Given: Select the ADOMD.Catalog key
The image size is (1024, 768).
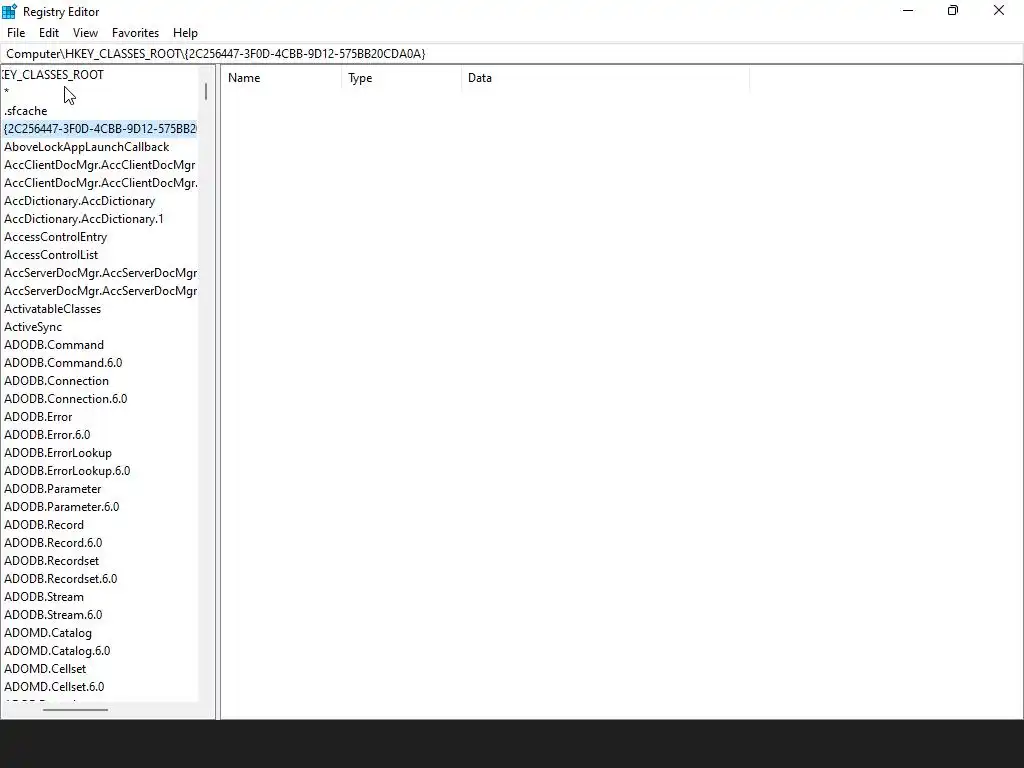Looking at the screenshot, I should click(x=48, y=633).
